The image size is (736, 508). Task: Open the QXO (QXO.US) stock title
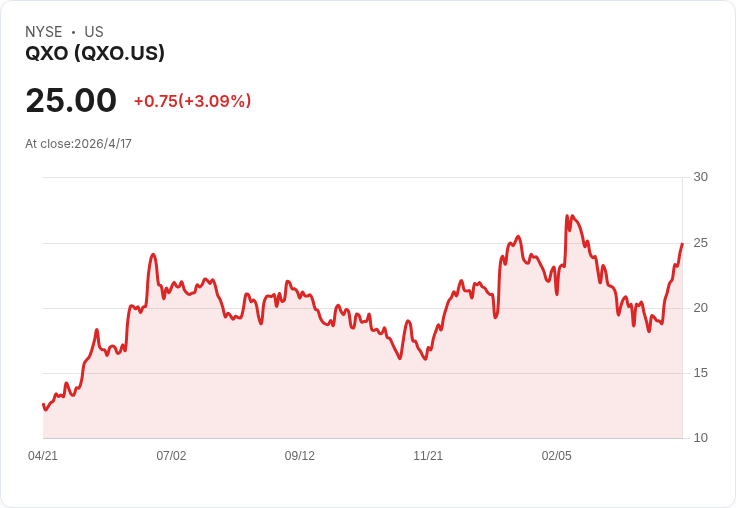95,53
